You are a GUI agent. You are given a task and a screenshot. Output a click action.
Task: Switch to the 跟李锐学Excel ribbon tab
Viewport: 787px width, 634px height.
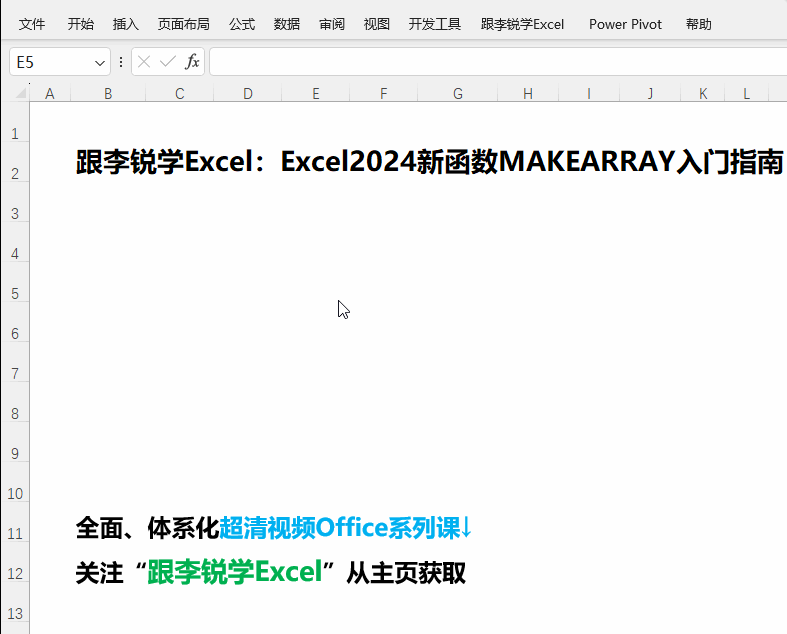(522, 24)
